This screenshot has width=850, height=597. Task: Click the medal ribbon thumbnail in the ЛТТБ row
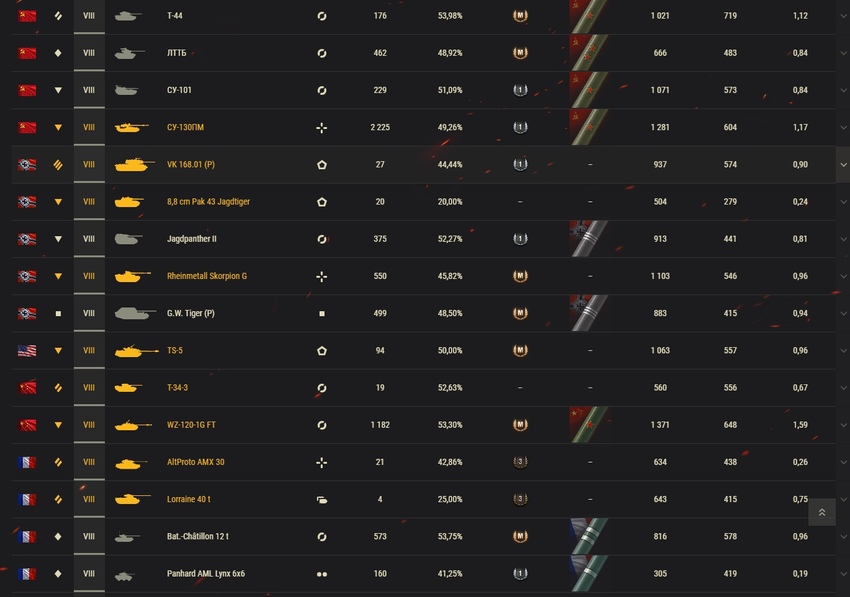[589, 53]
